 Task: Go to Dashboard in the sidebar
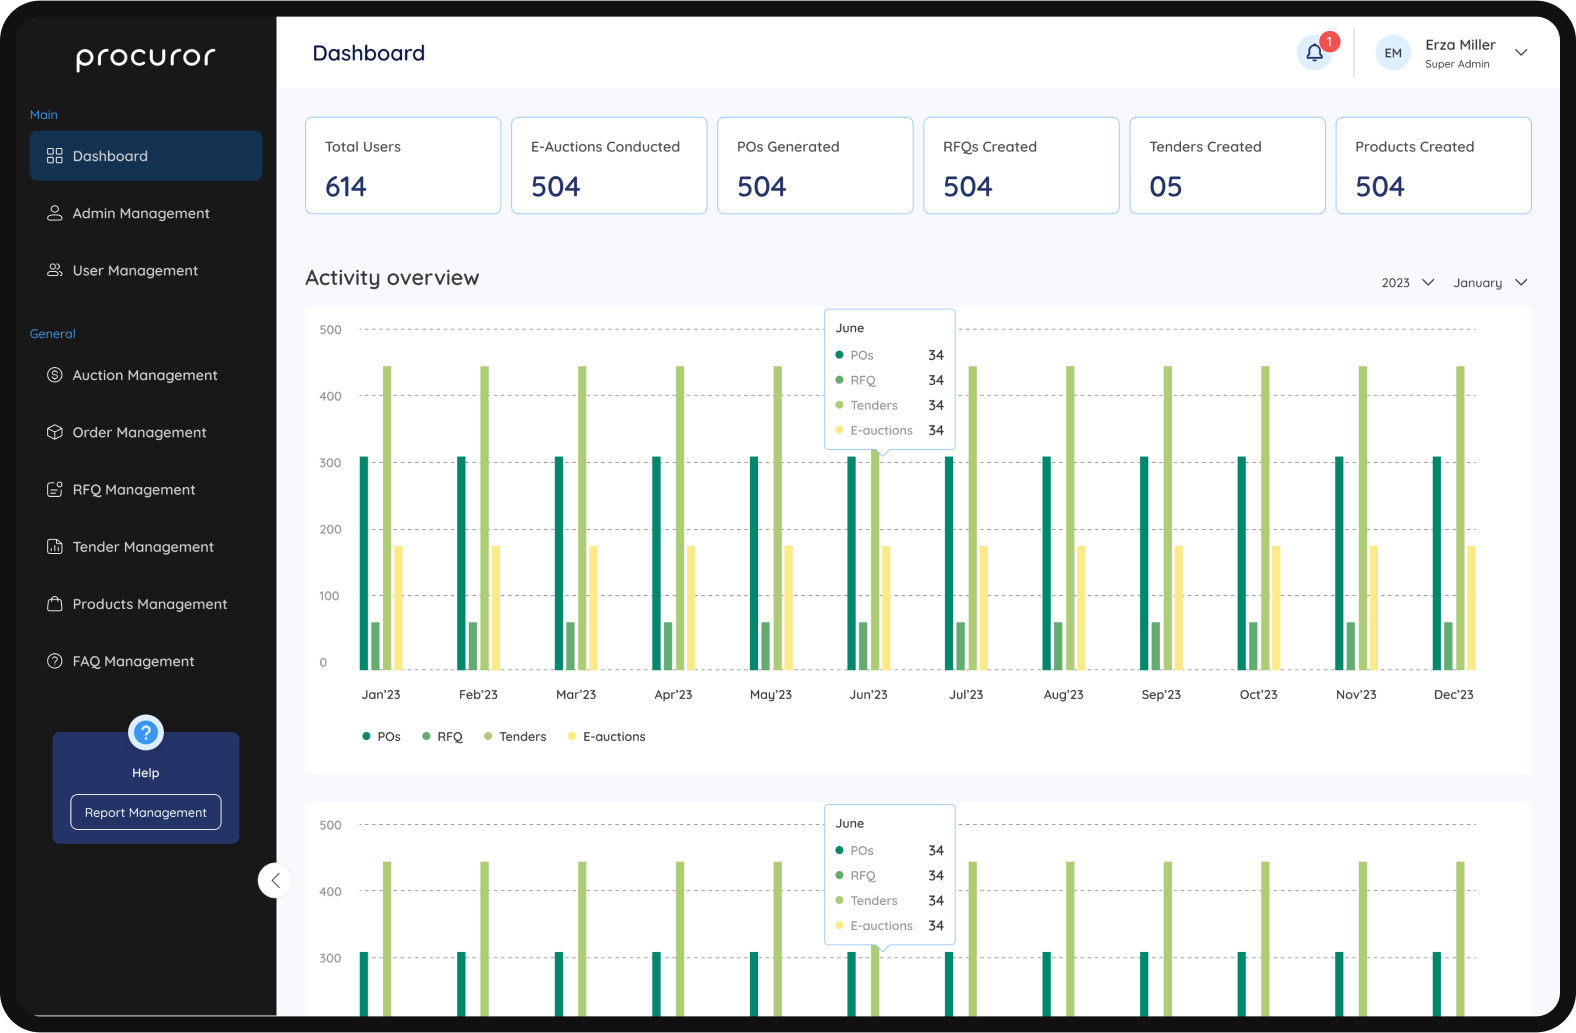click(x=146, y=156)
